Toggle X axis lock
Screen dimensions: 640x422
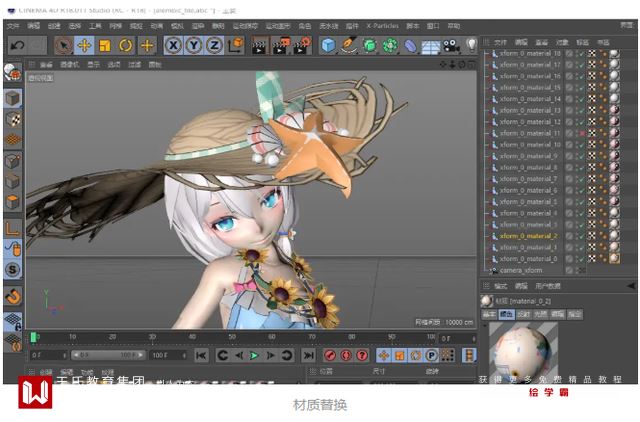coord(173,45)
